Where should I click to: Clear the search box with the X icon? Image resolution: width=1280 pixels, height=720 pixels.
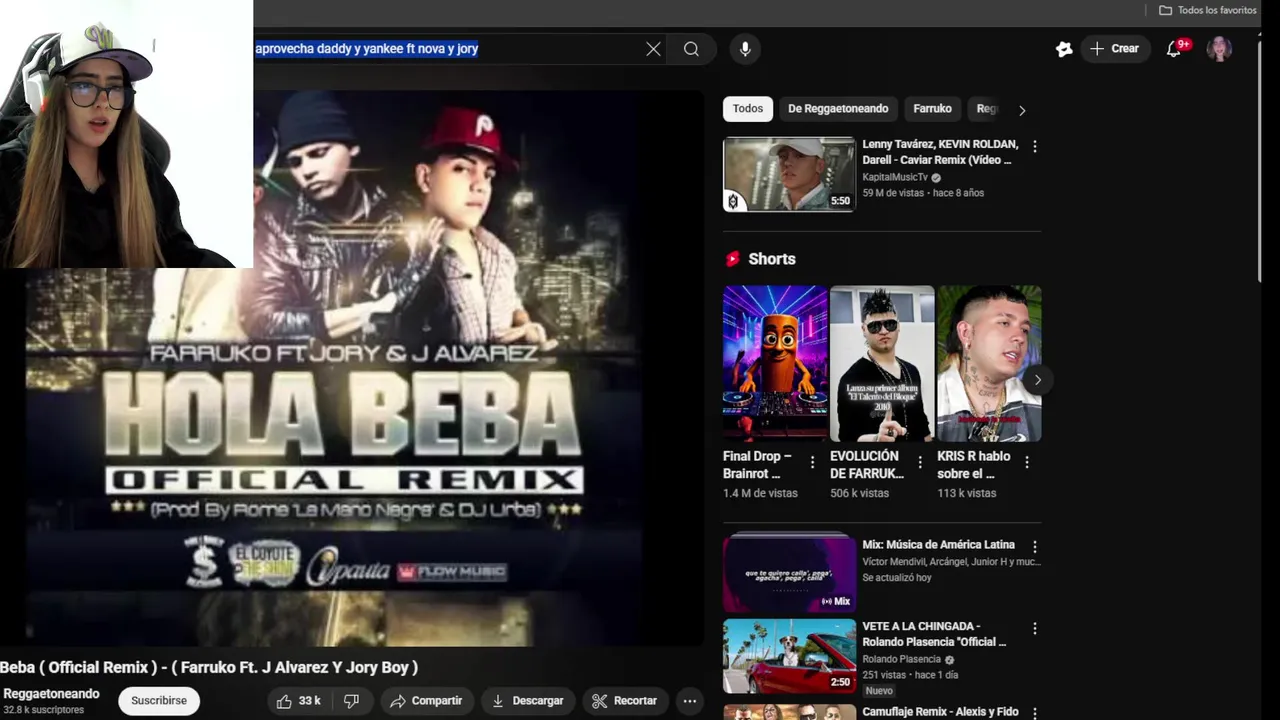point(653,49)
